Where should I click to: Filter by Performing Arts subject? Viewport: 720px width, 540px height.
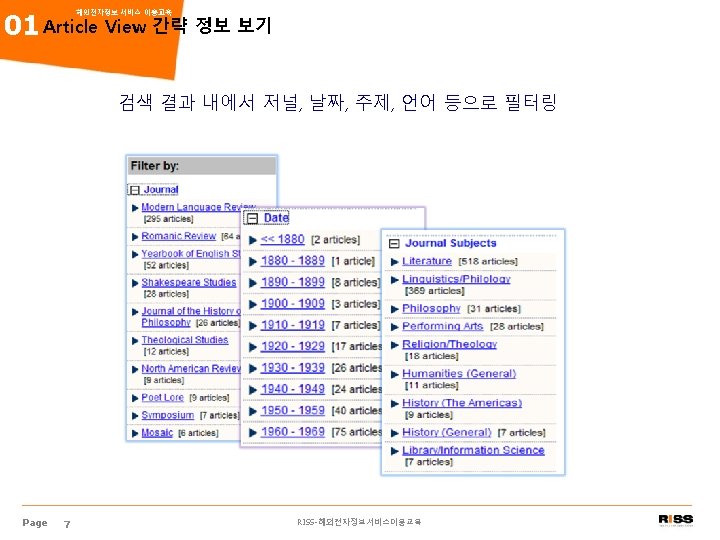(443, 326)
